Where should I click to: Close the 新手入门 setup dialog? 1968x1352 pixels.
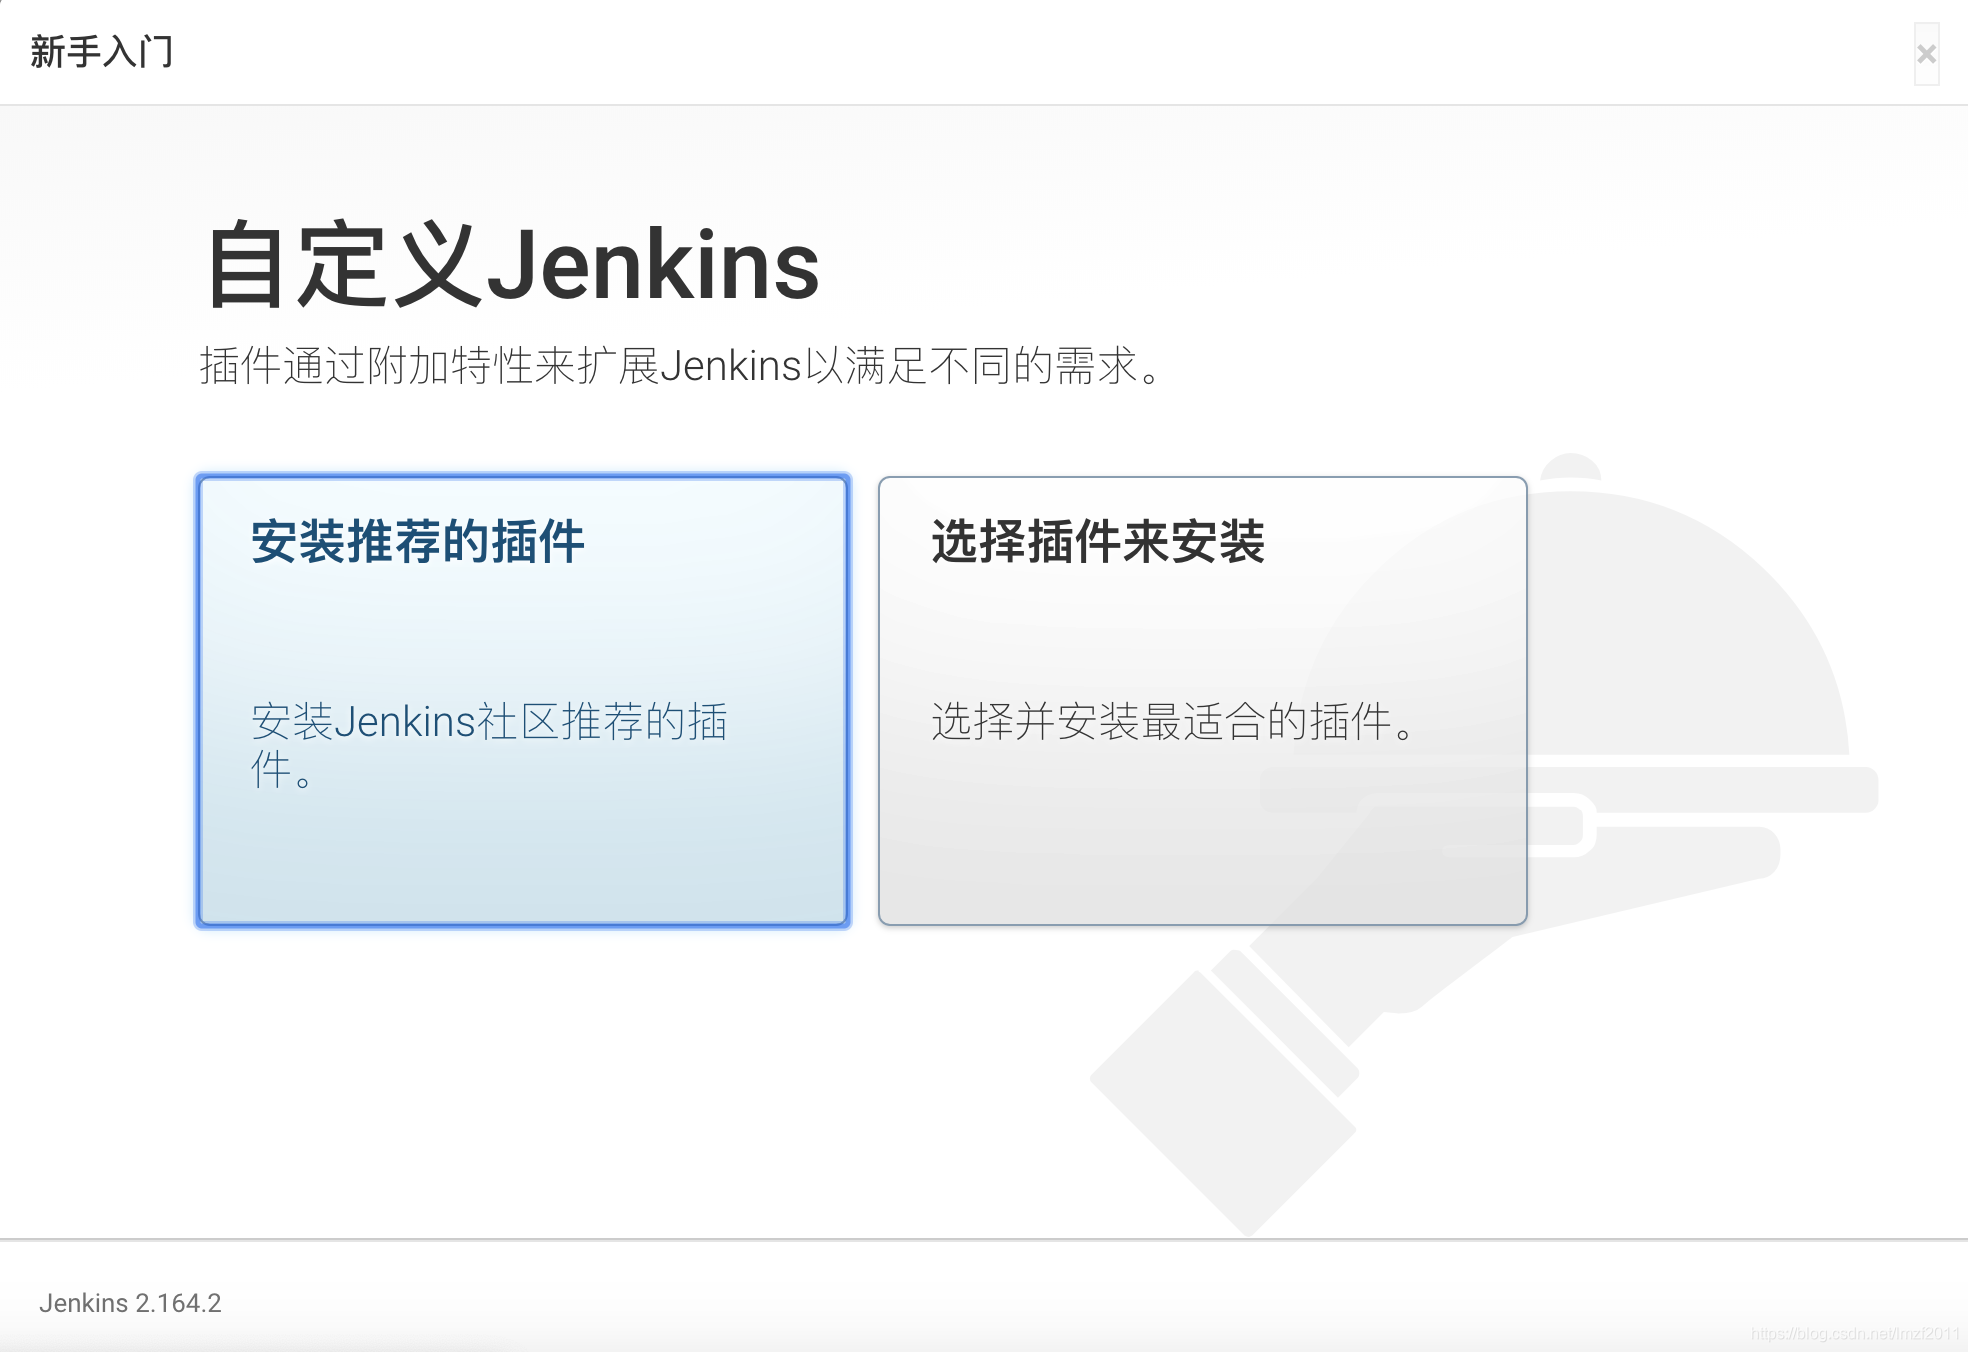click(1926, 54)
